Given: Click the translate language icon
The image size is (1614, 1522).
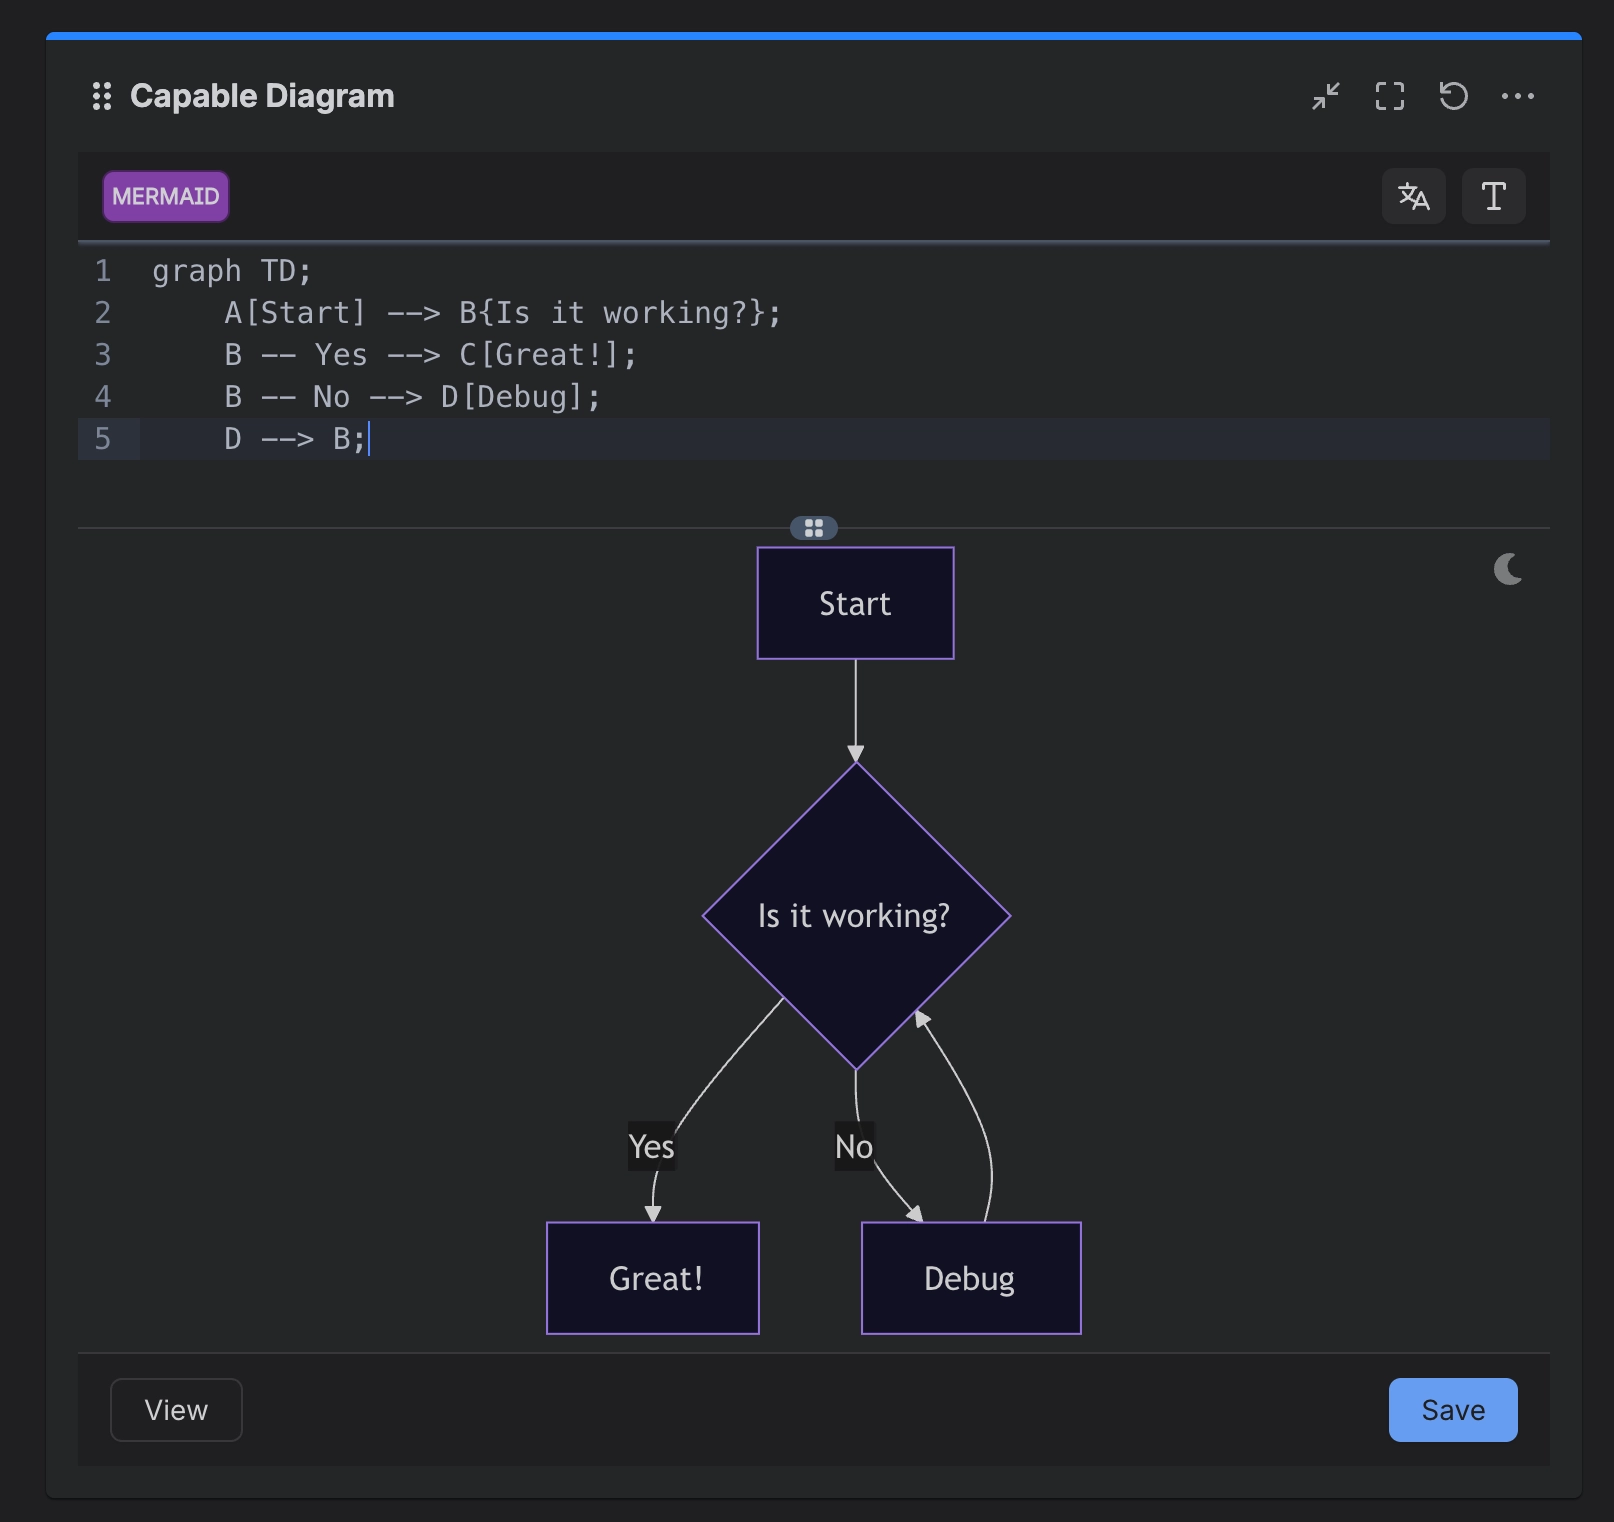Looking at the screenshot, I should pos(1414,196).
